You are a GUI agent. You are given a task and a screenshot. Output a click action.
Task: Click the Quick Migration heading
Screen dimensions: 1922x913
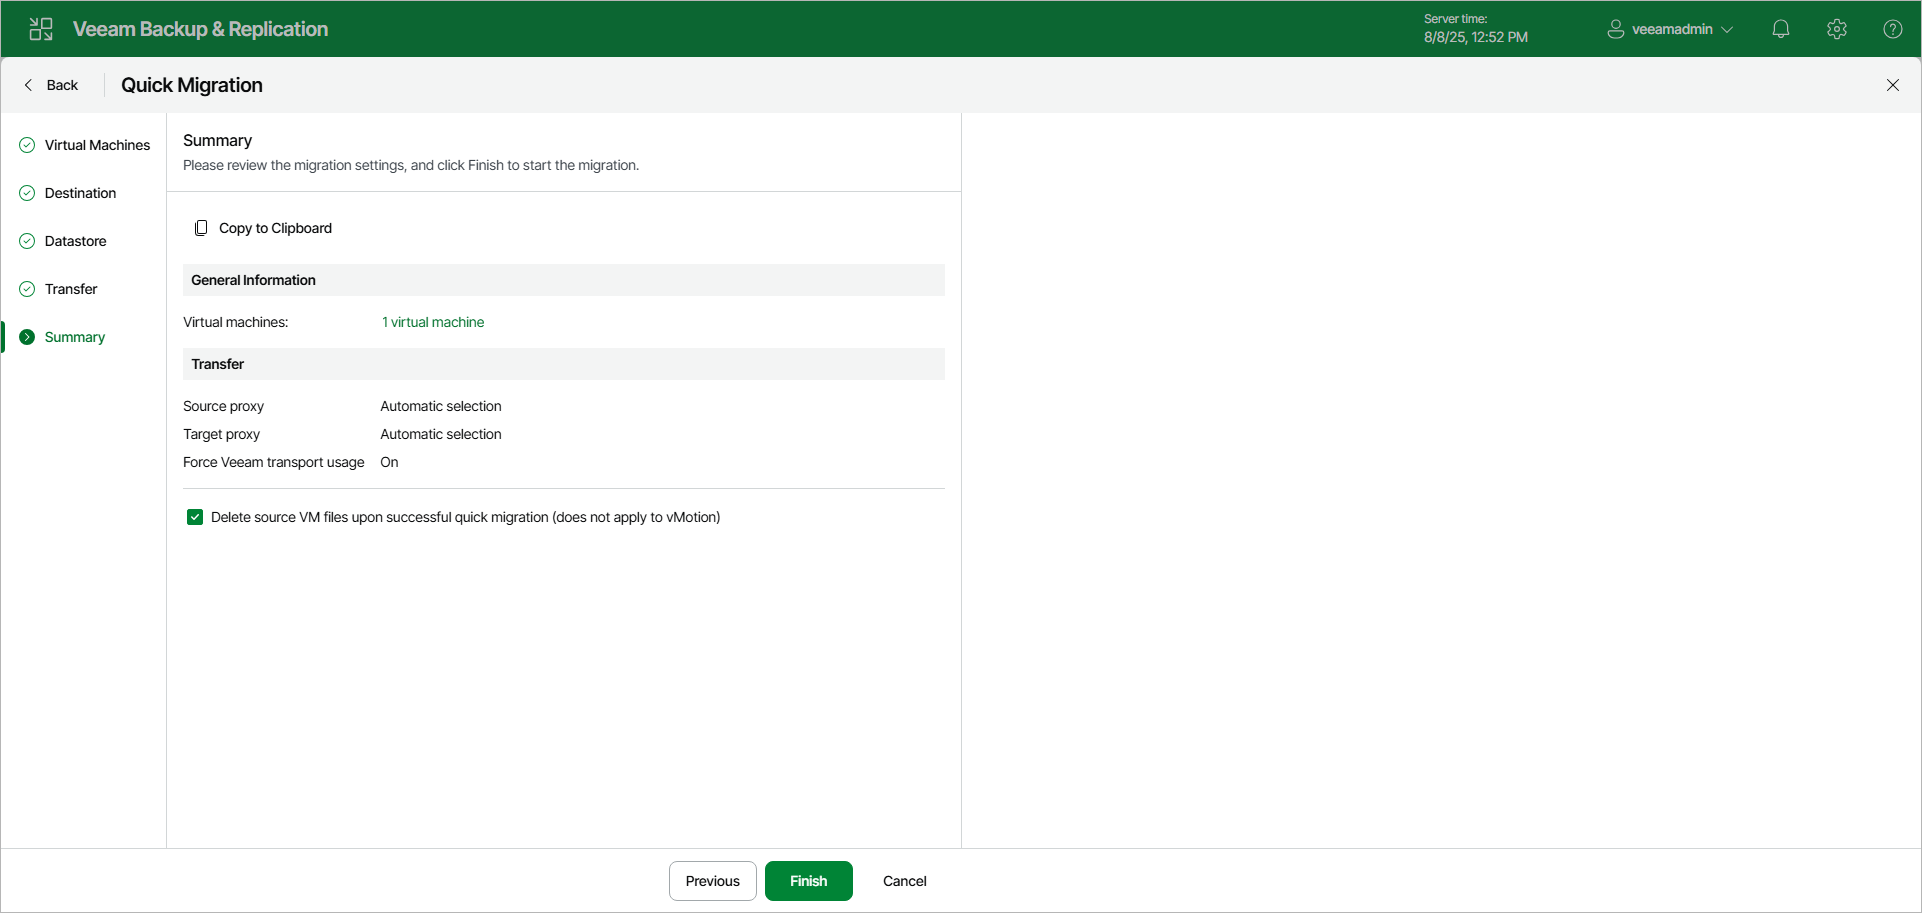(192, 85)
